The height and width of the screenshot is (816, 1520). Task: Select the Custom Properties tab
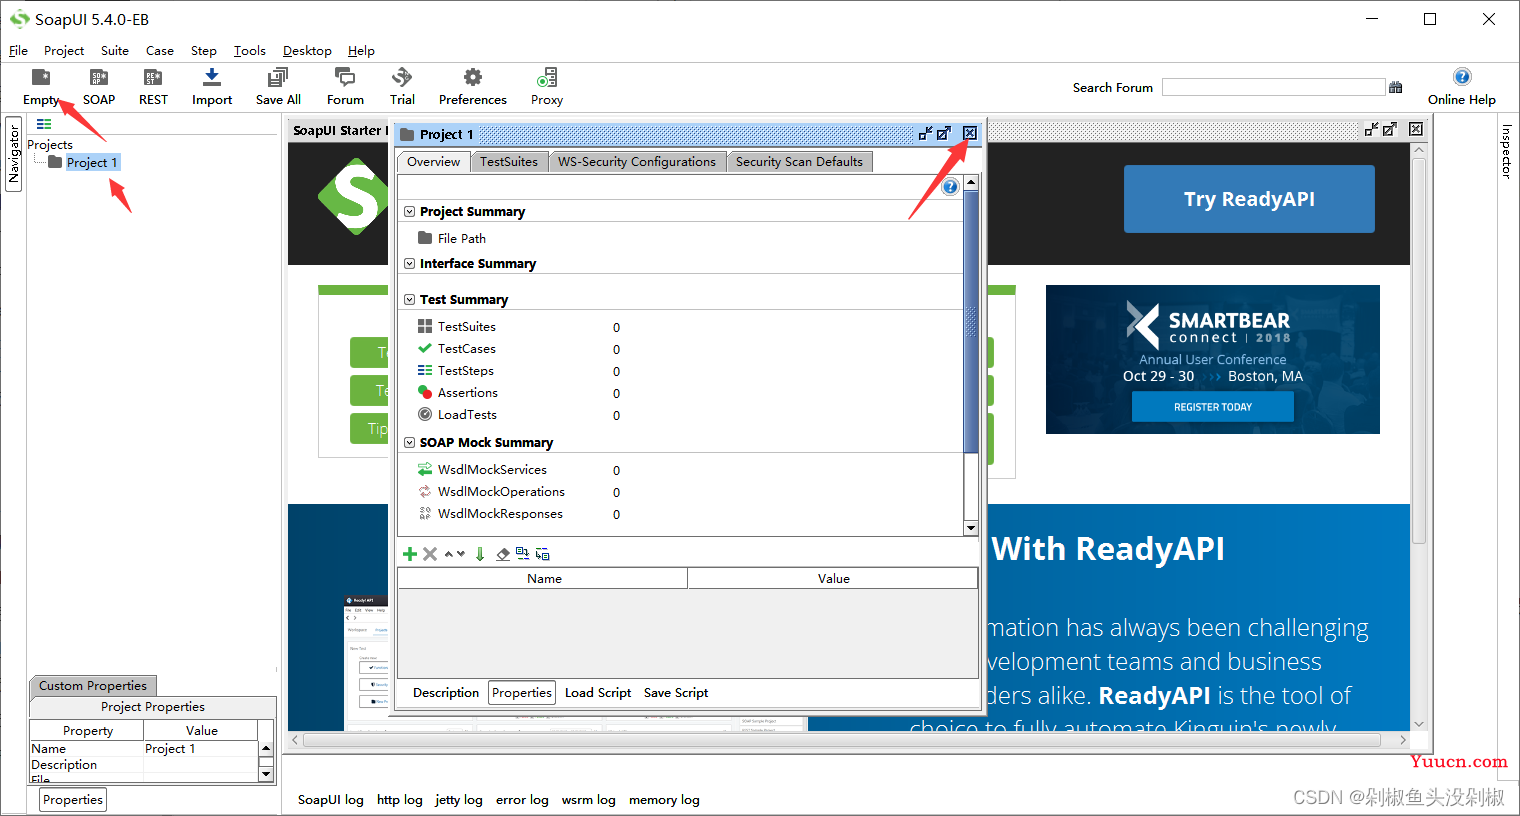pyautogui.click(x=93, y=686)
